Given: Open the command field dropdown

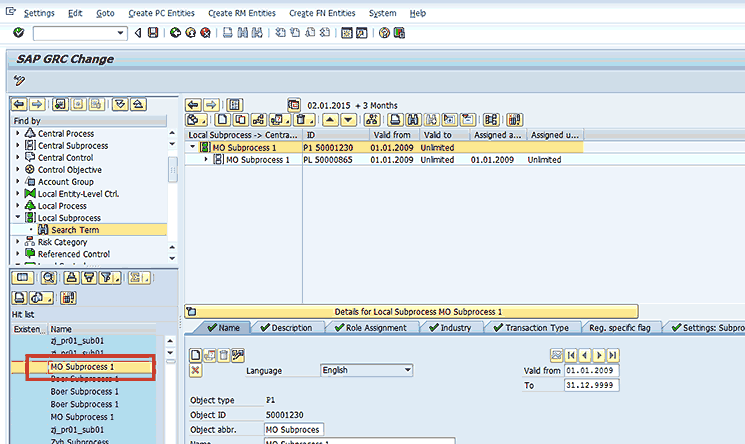Looking at the screenshot, I should [x=121, y=33].
